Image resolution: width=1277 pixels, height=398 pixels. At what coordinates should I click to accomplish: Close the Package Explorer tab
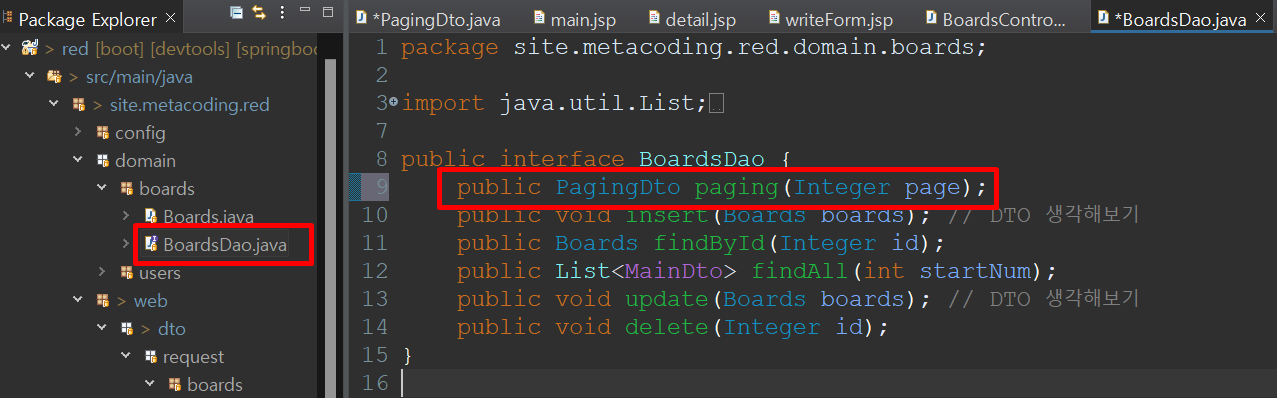[x=169, y=18]
